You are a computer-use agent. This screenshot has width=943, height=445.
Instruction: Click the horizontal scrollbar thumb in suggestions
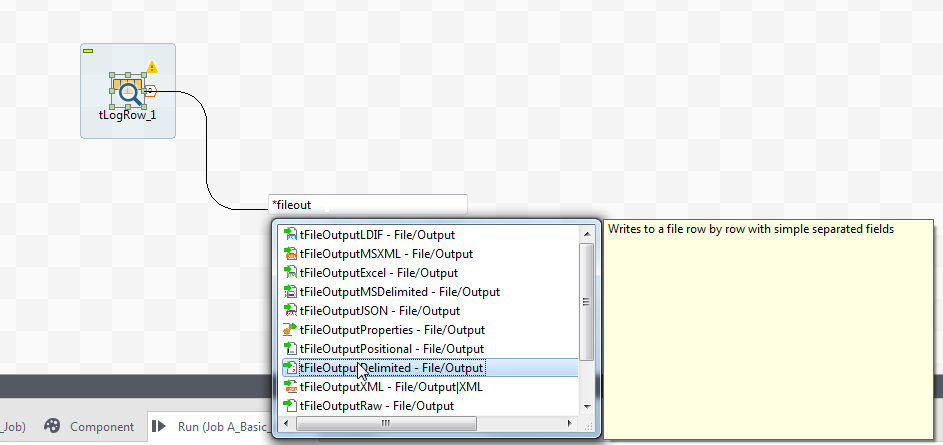click(x=385, y=423)
